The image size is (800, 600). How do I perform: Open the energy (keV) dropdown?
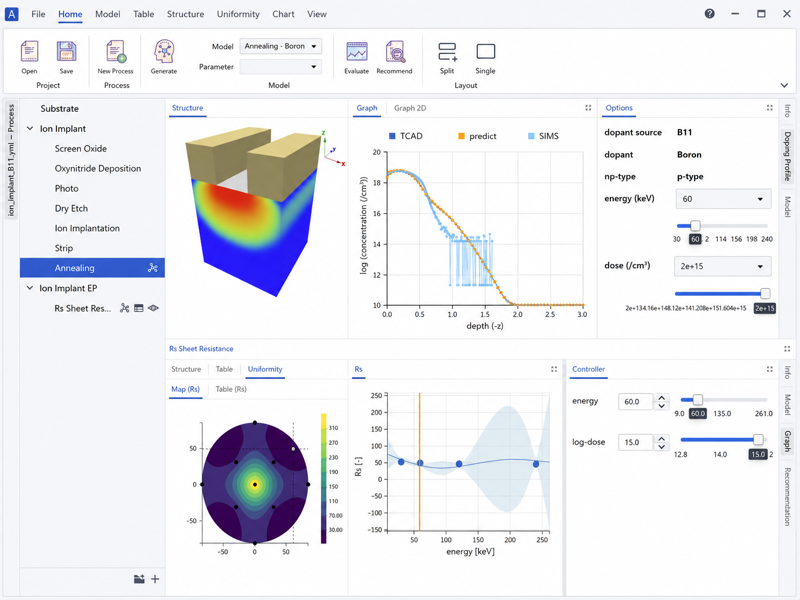click(723, 199)
